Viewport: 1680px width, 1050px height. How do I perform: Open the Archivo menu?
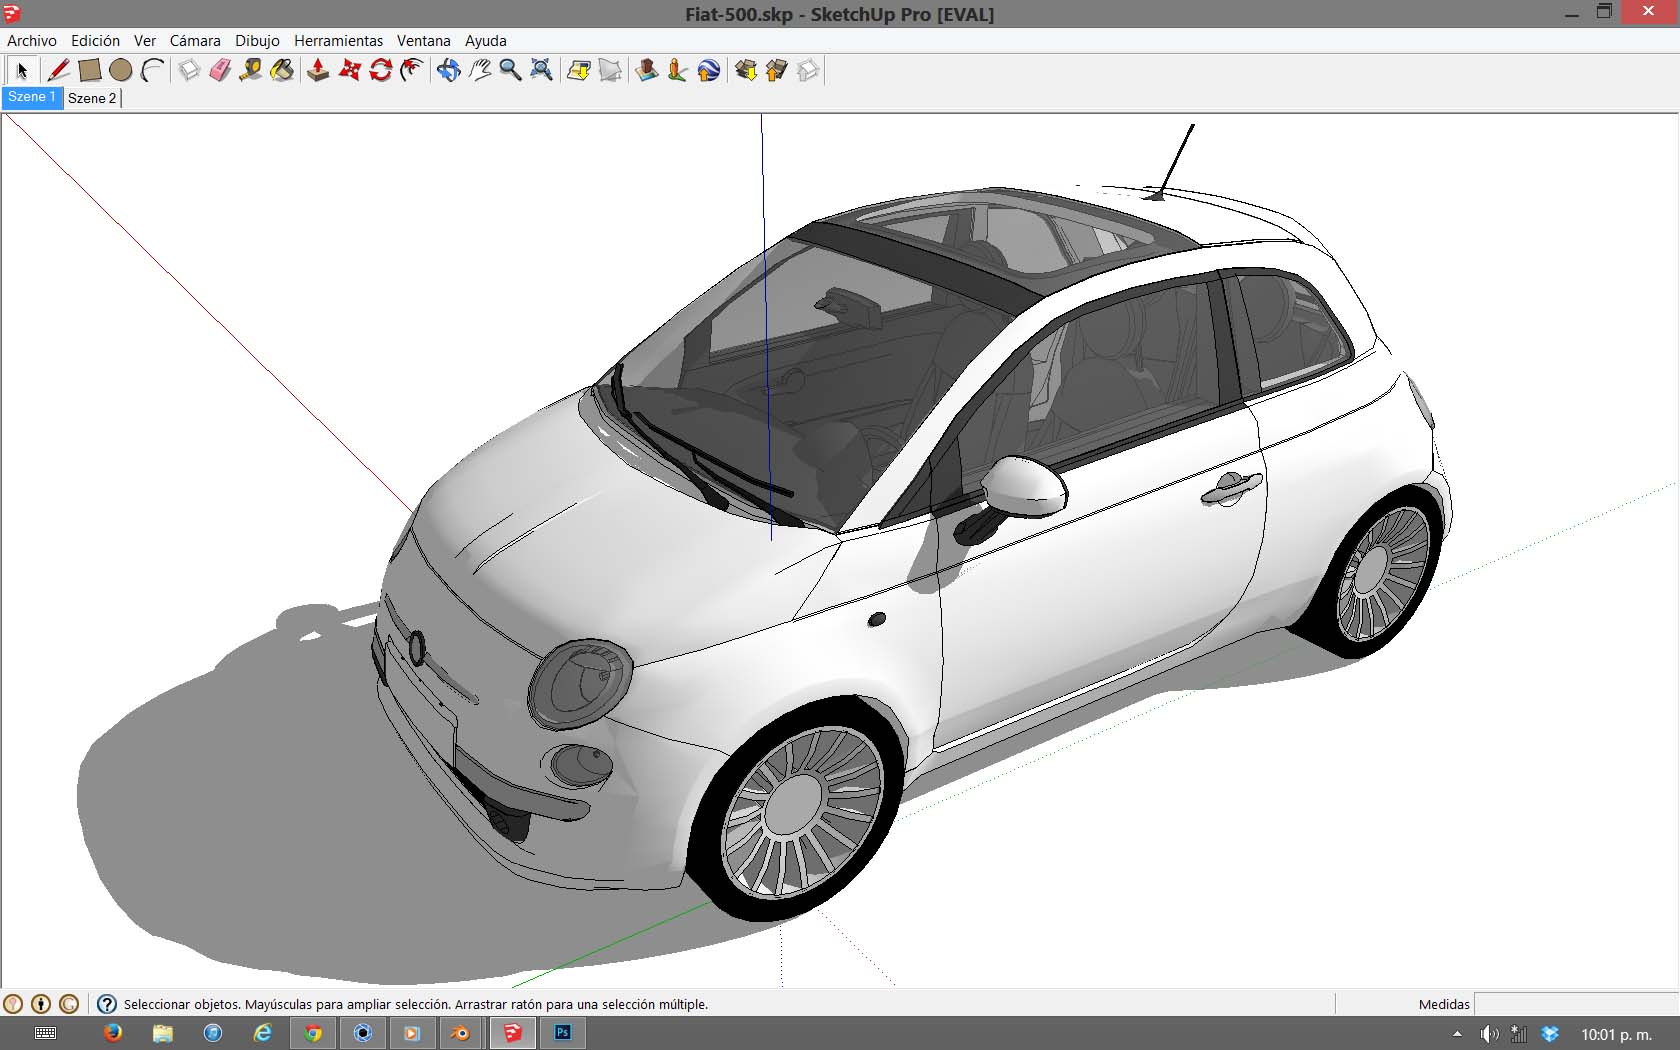pyautogui.click(x=32, y=41)
